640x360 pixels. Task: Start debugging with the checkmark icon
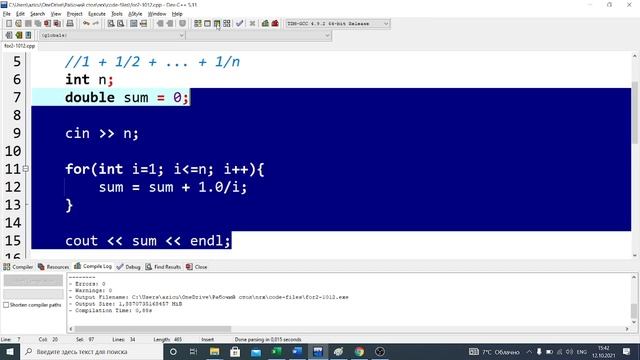click(240, 24)
